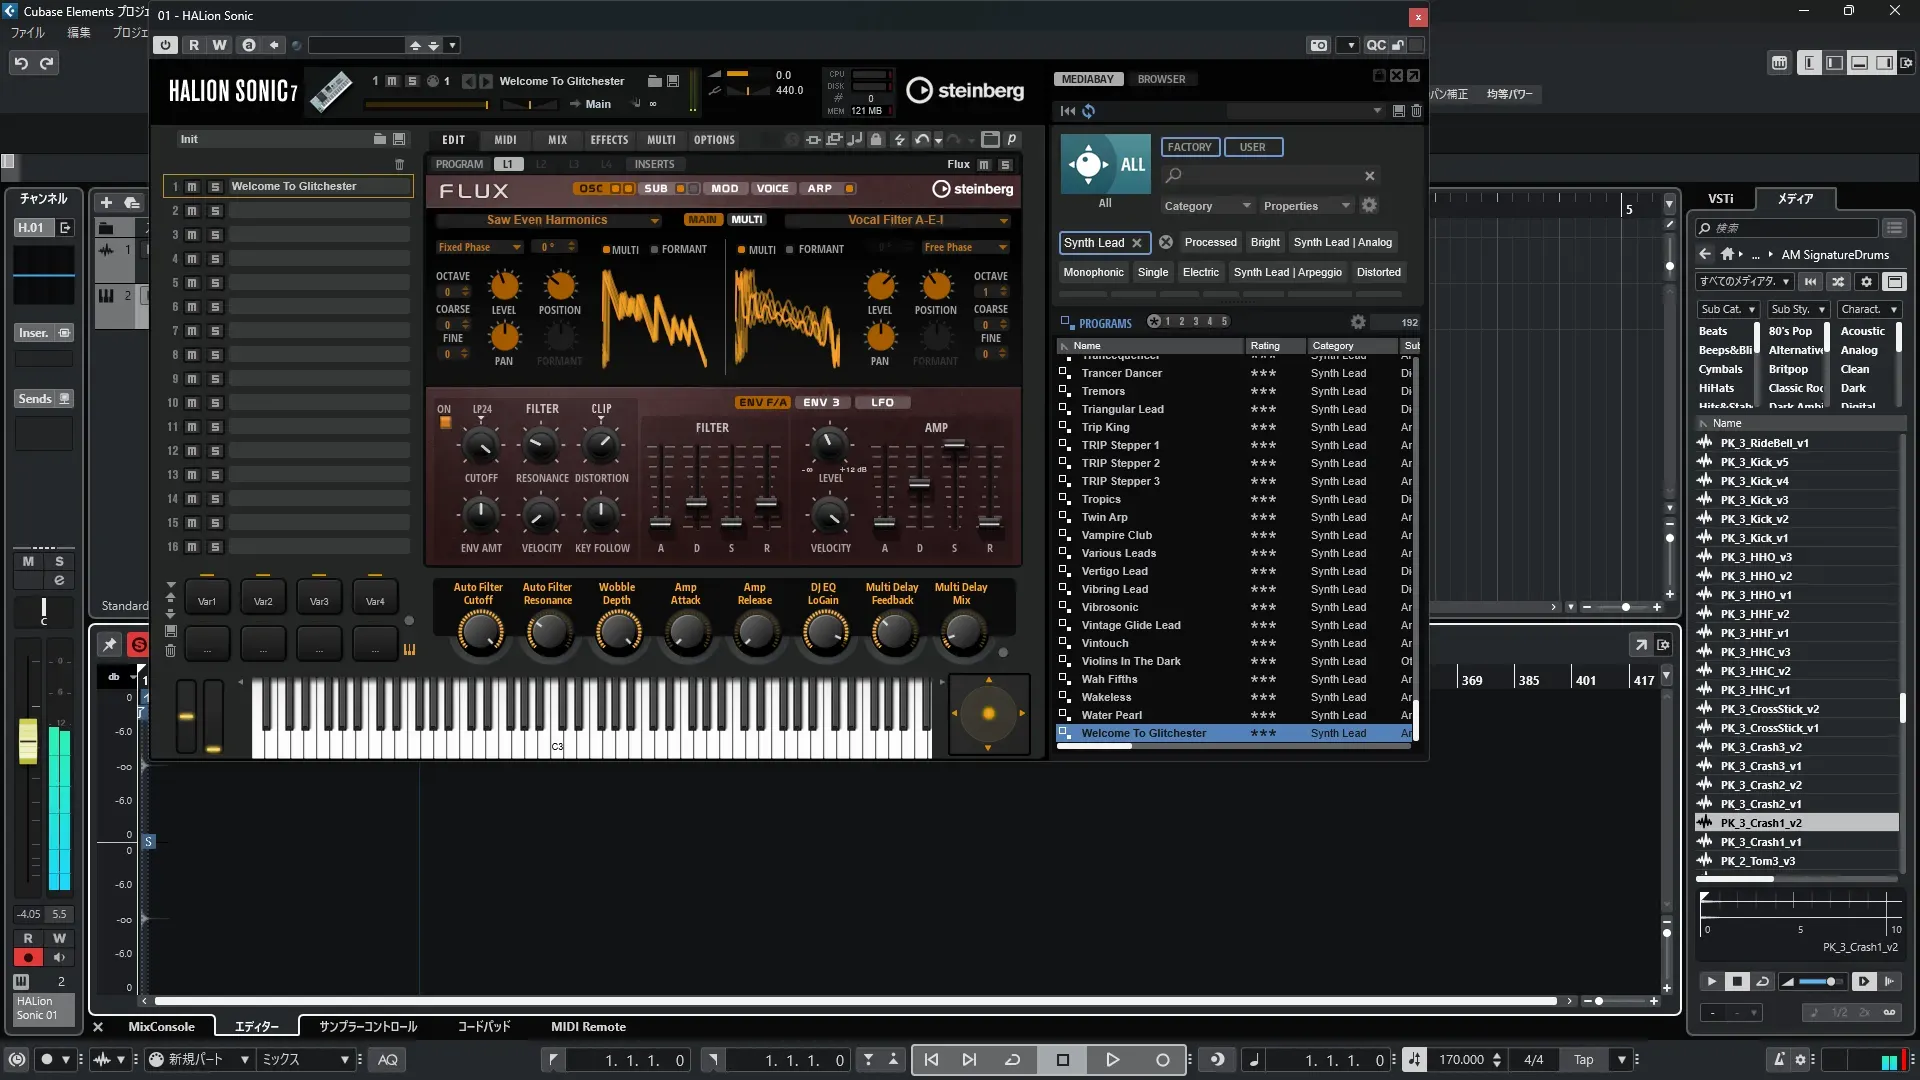Click the trash icon in MediaBay header
The image size is (1920, 1080).
click(1416, 111)
